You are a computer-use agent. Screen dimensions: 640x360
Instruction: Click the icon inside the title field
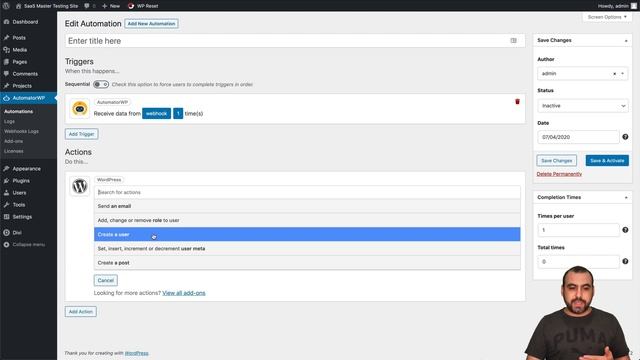(513, 41)
